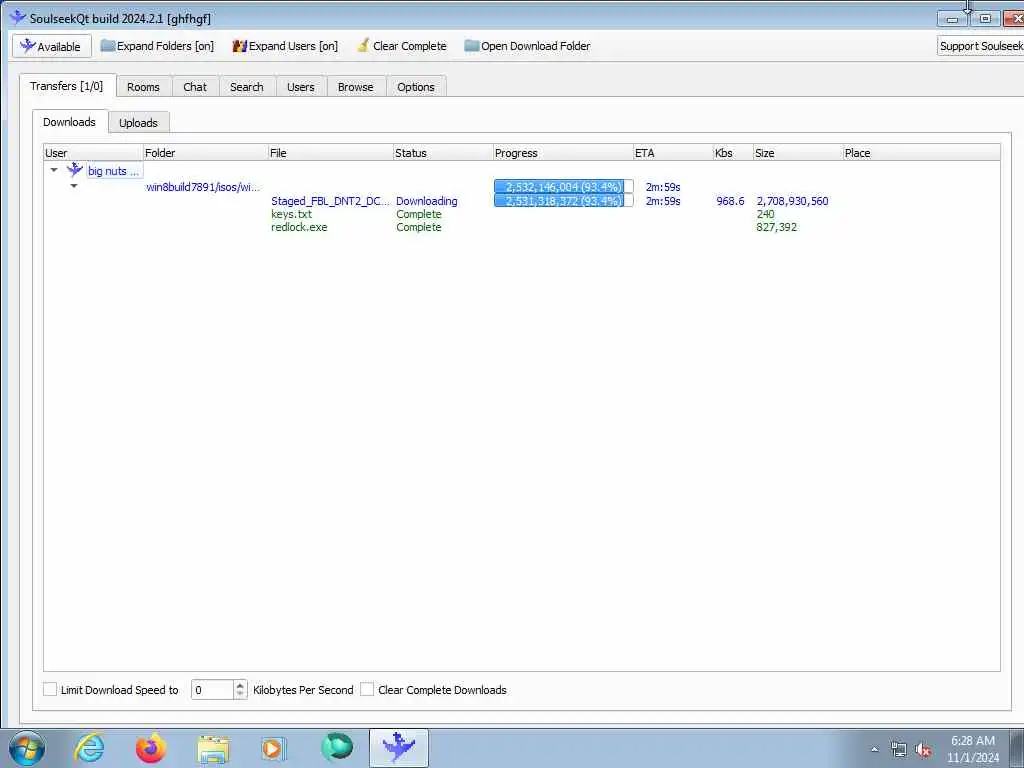The image size is (1024, 768).
Task: Enable Clear Complete Downloads checkbox
Action: [367, 689]
